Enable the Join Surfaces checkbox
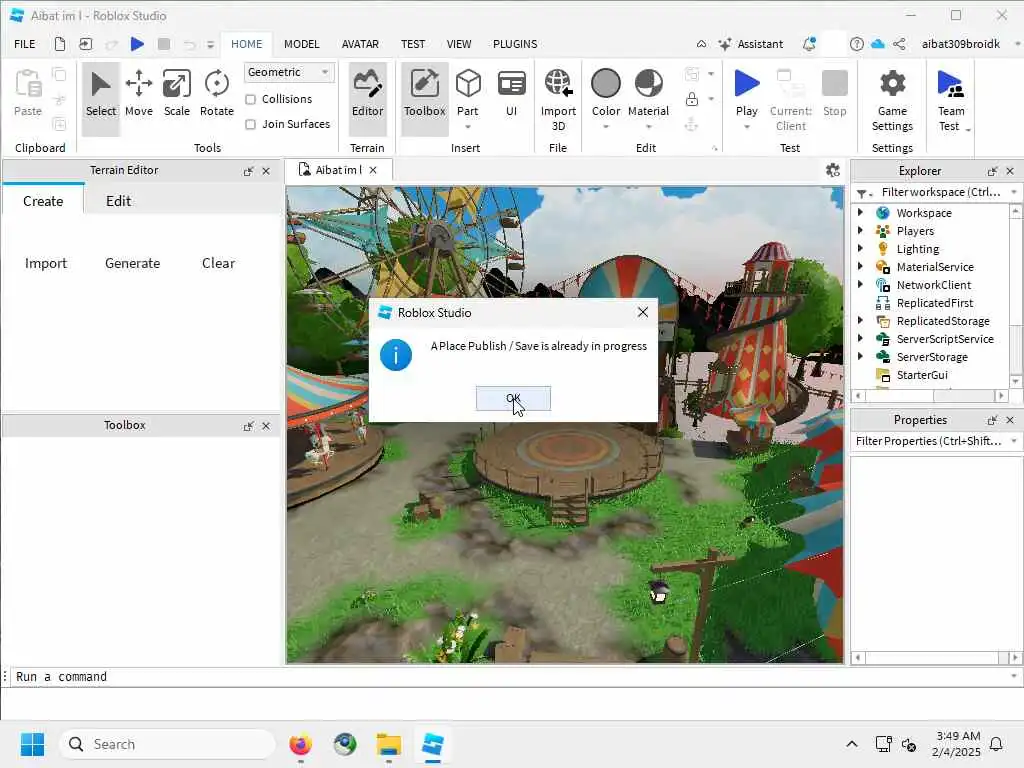1024x768 pixels. 250,124
